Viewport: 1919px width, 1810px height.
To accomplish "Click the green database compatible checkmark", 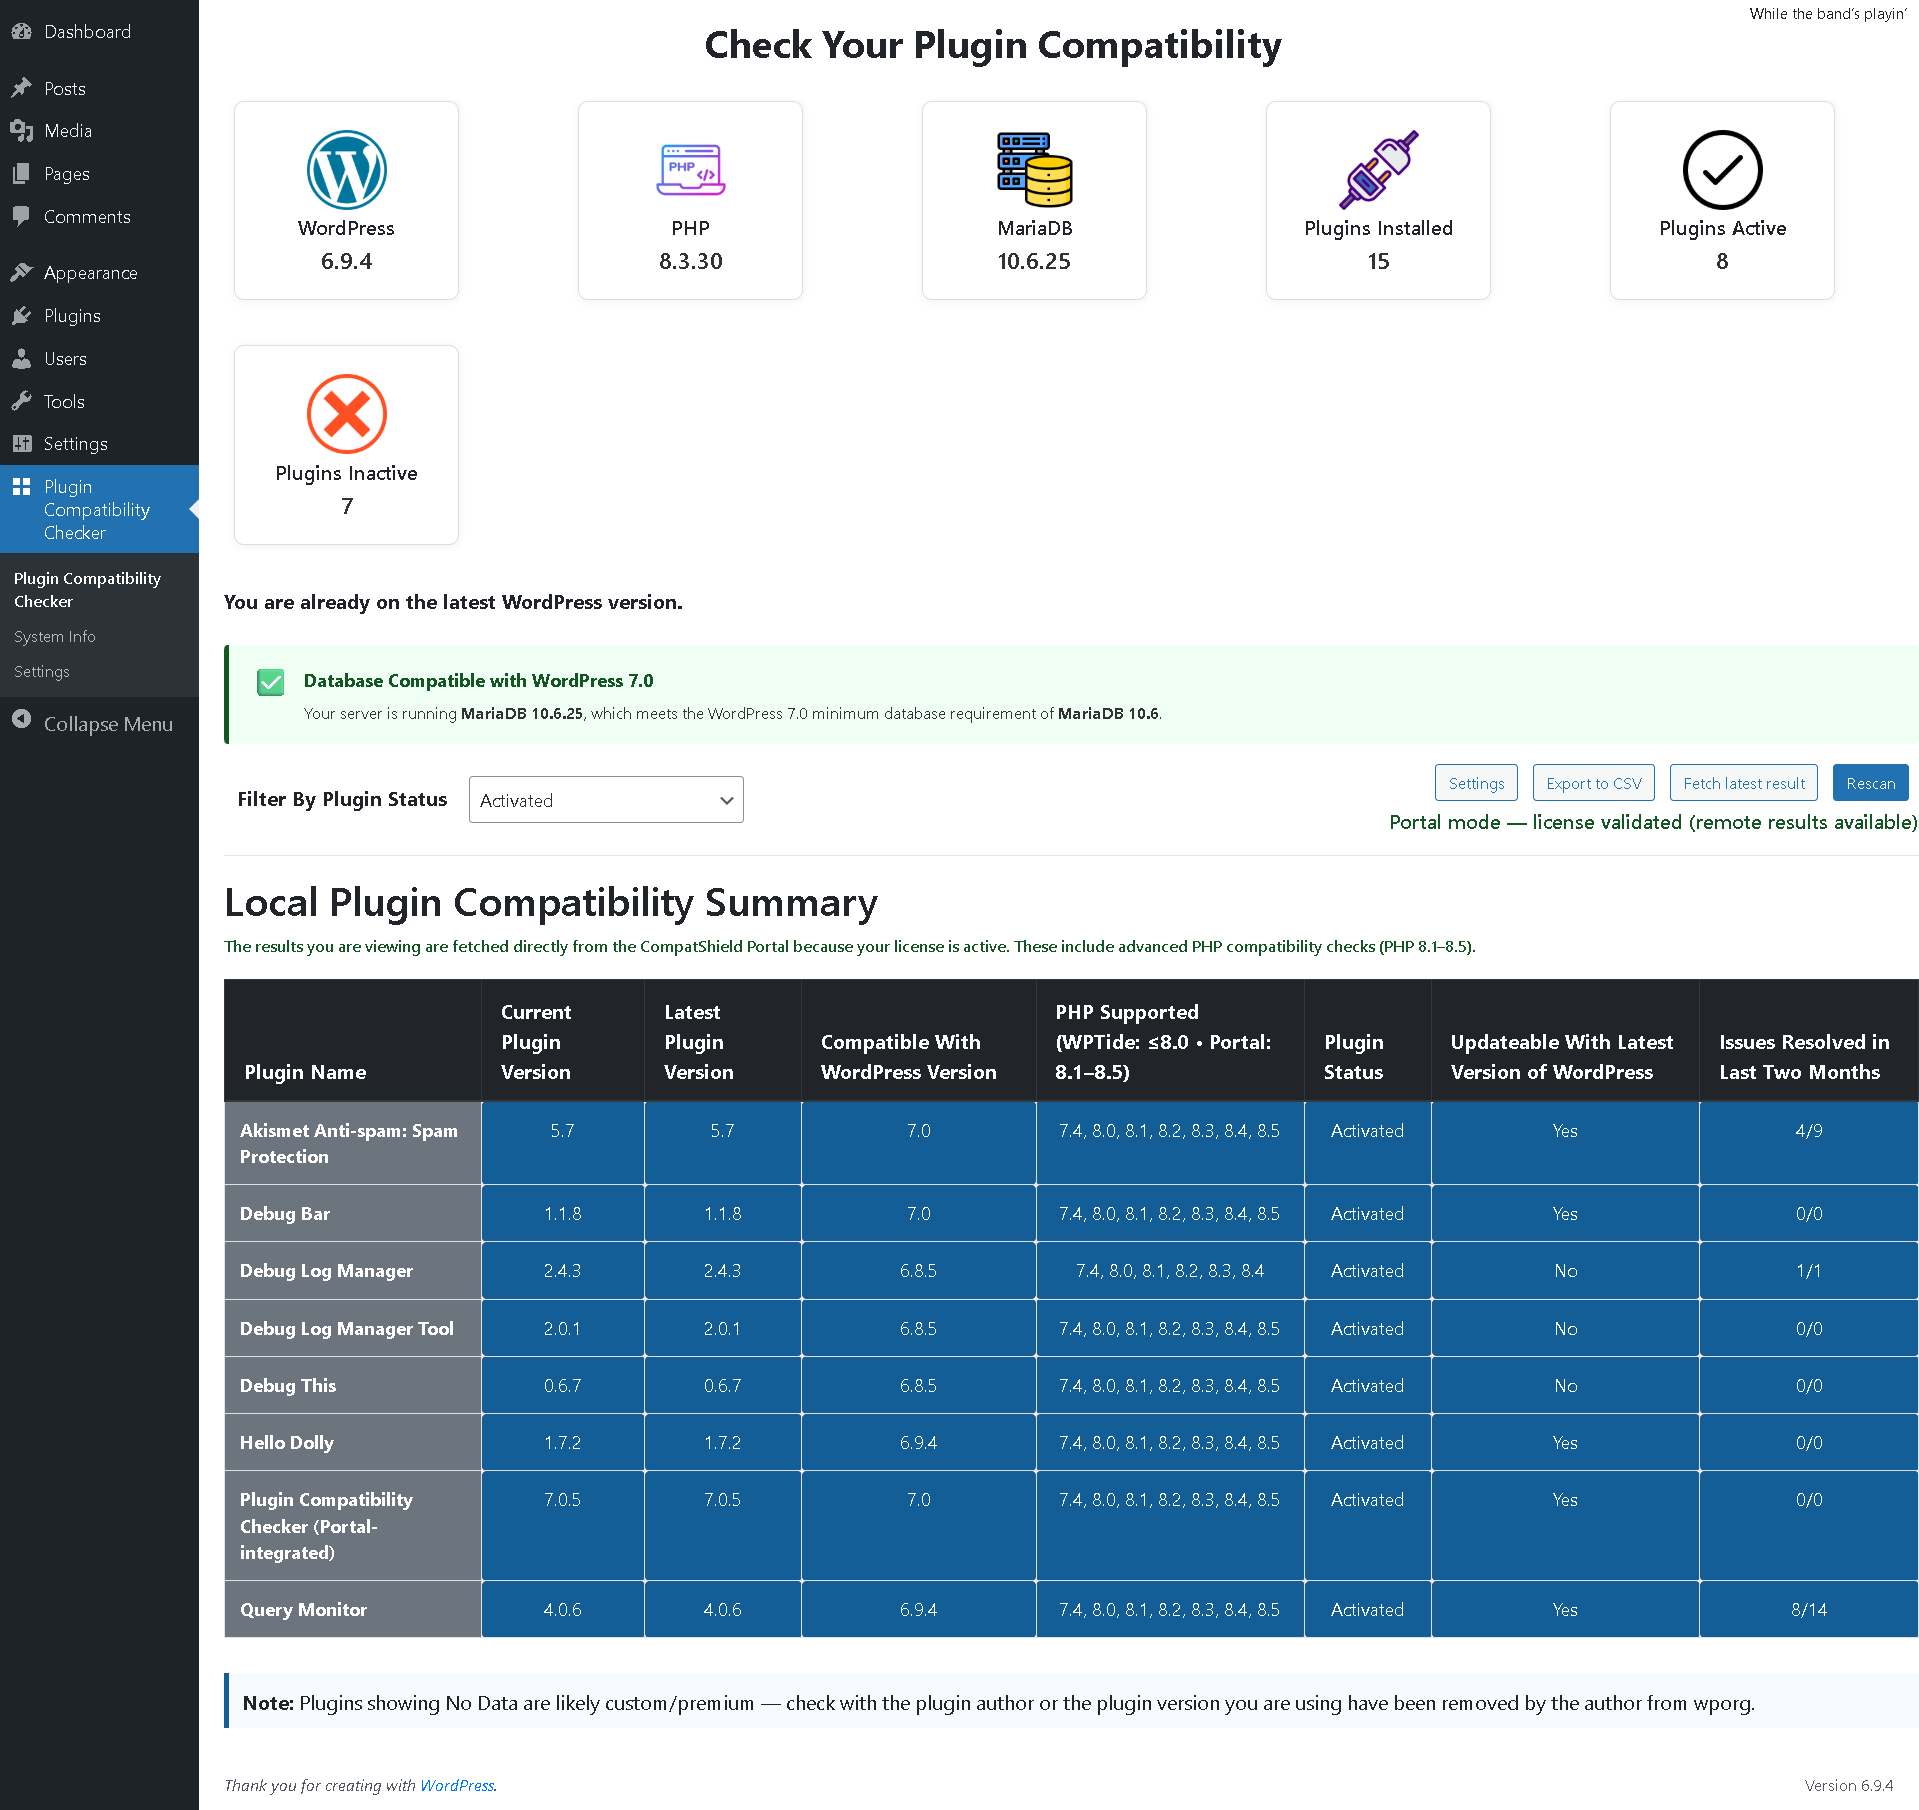I will [271, 682].
